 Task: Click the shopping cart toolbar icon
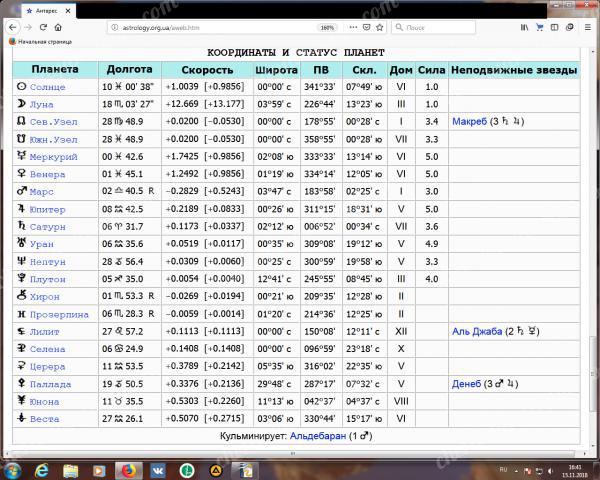point(540,27)
